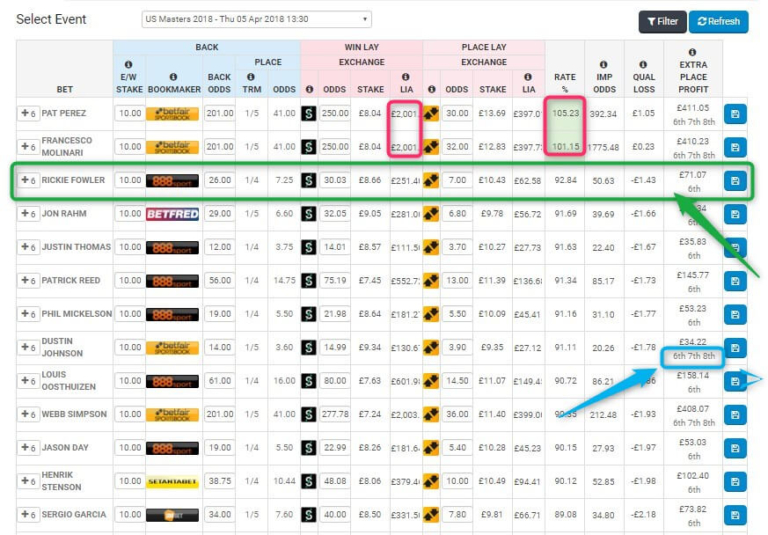Open Smarkets win exchange for Jon Rahm
The image size is (768, 535).
[309, 214]
